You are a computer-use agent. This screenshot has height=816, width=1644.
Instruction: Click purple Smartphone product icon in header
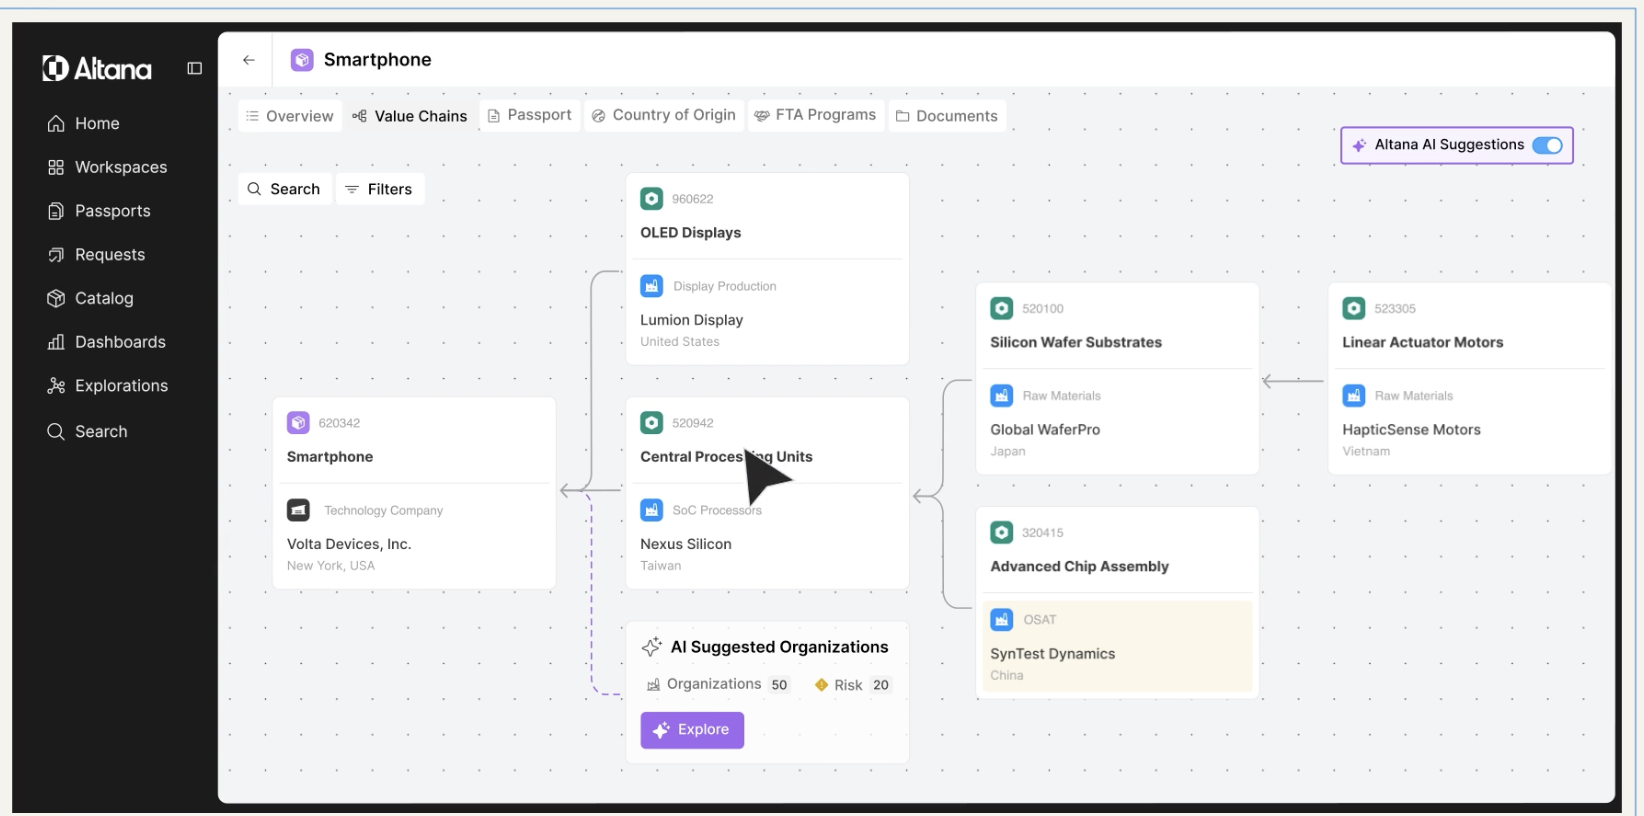(x=302, y=60)
